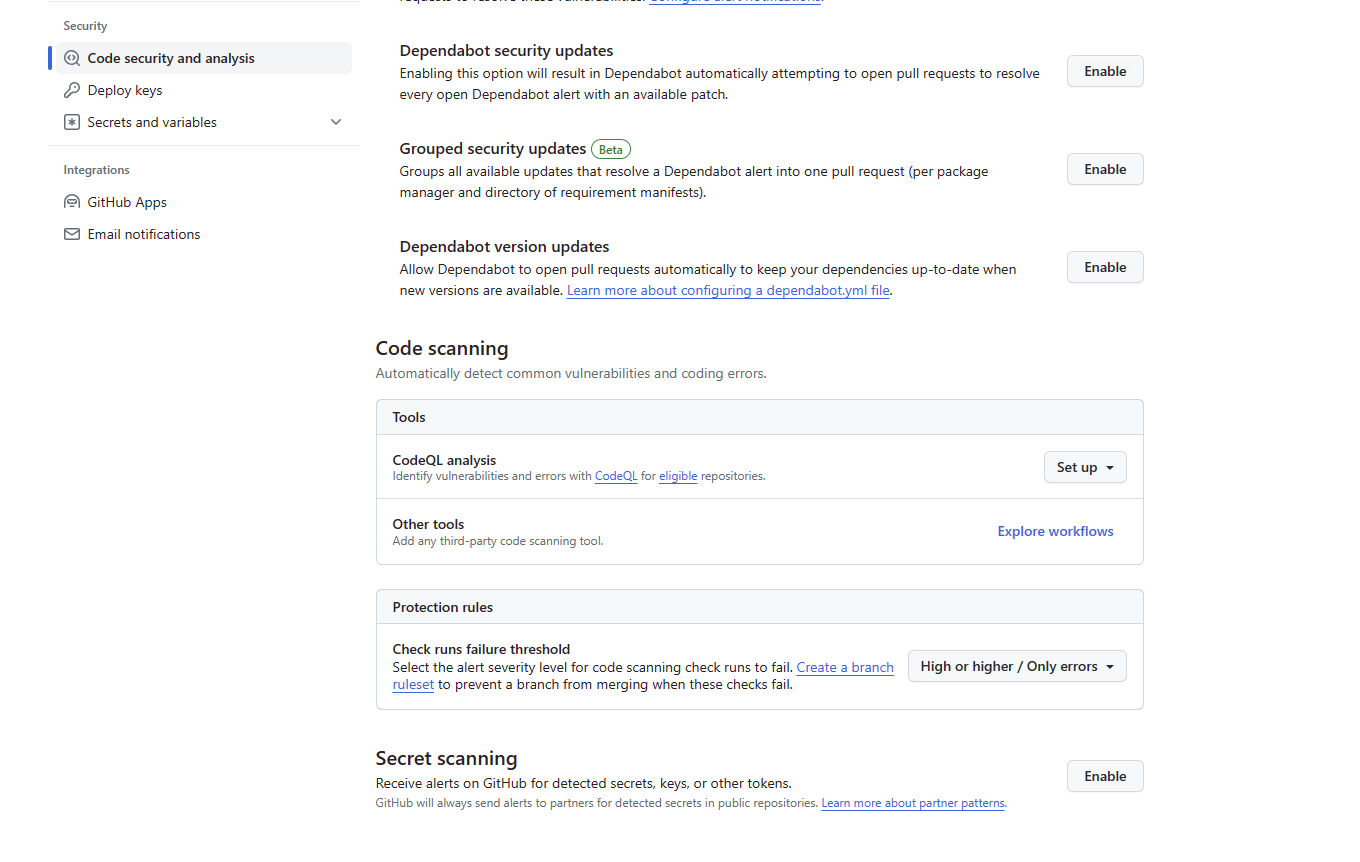The width and height of the screenshot is (1360, 862).
Task: Click the Security sidebar heading
Action: [85, 26]
